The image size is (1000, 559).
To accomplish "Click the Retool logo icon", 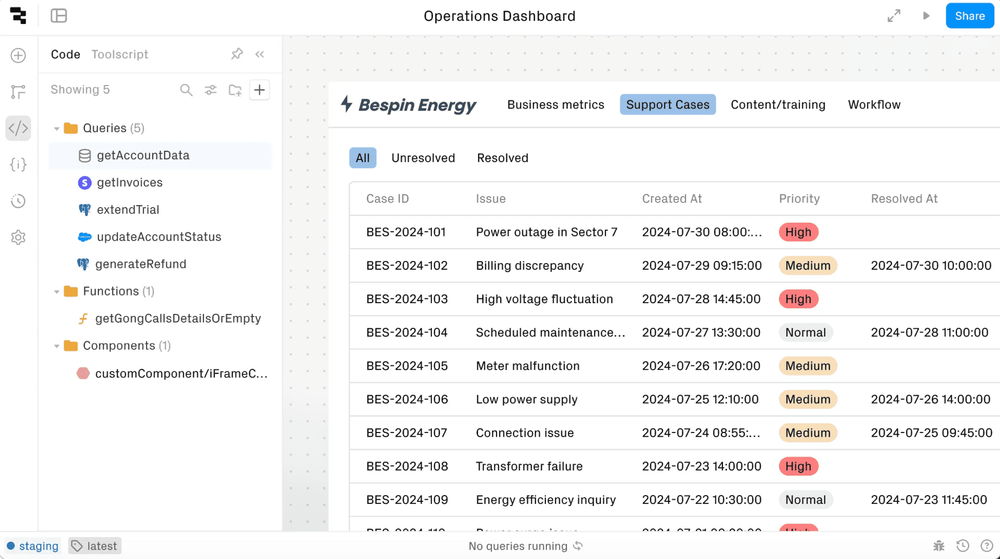I will click(x=18, y=16).
